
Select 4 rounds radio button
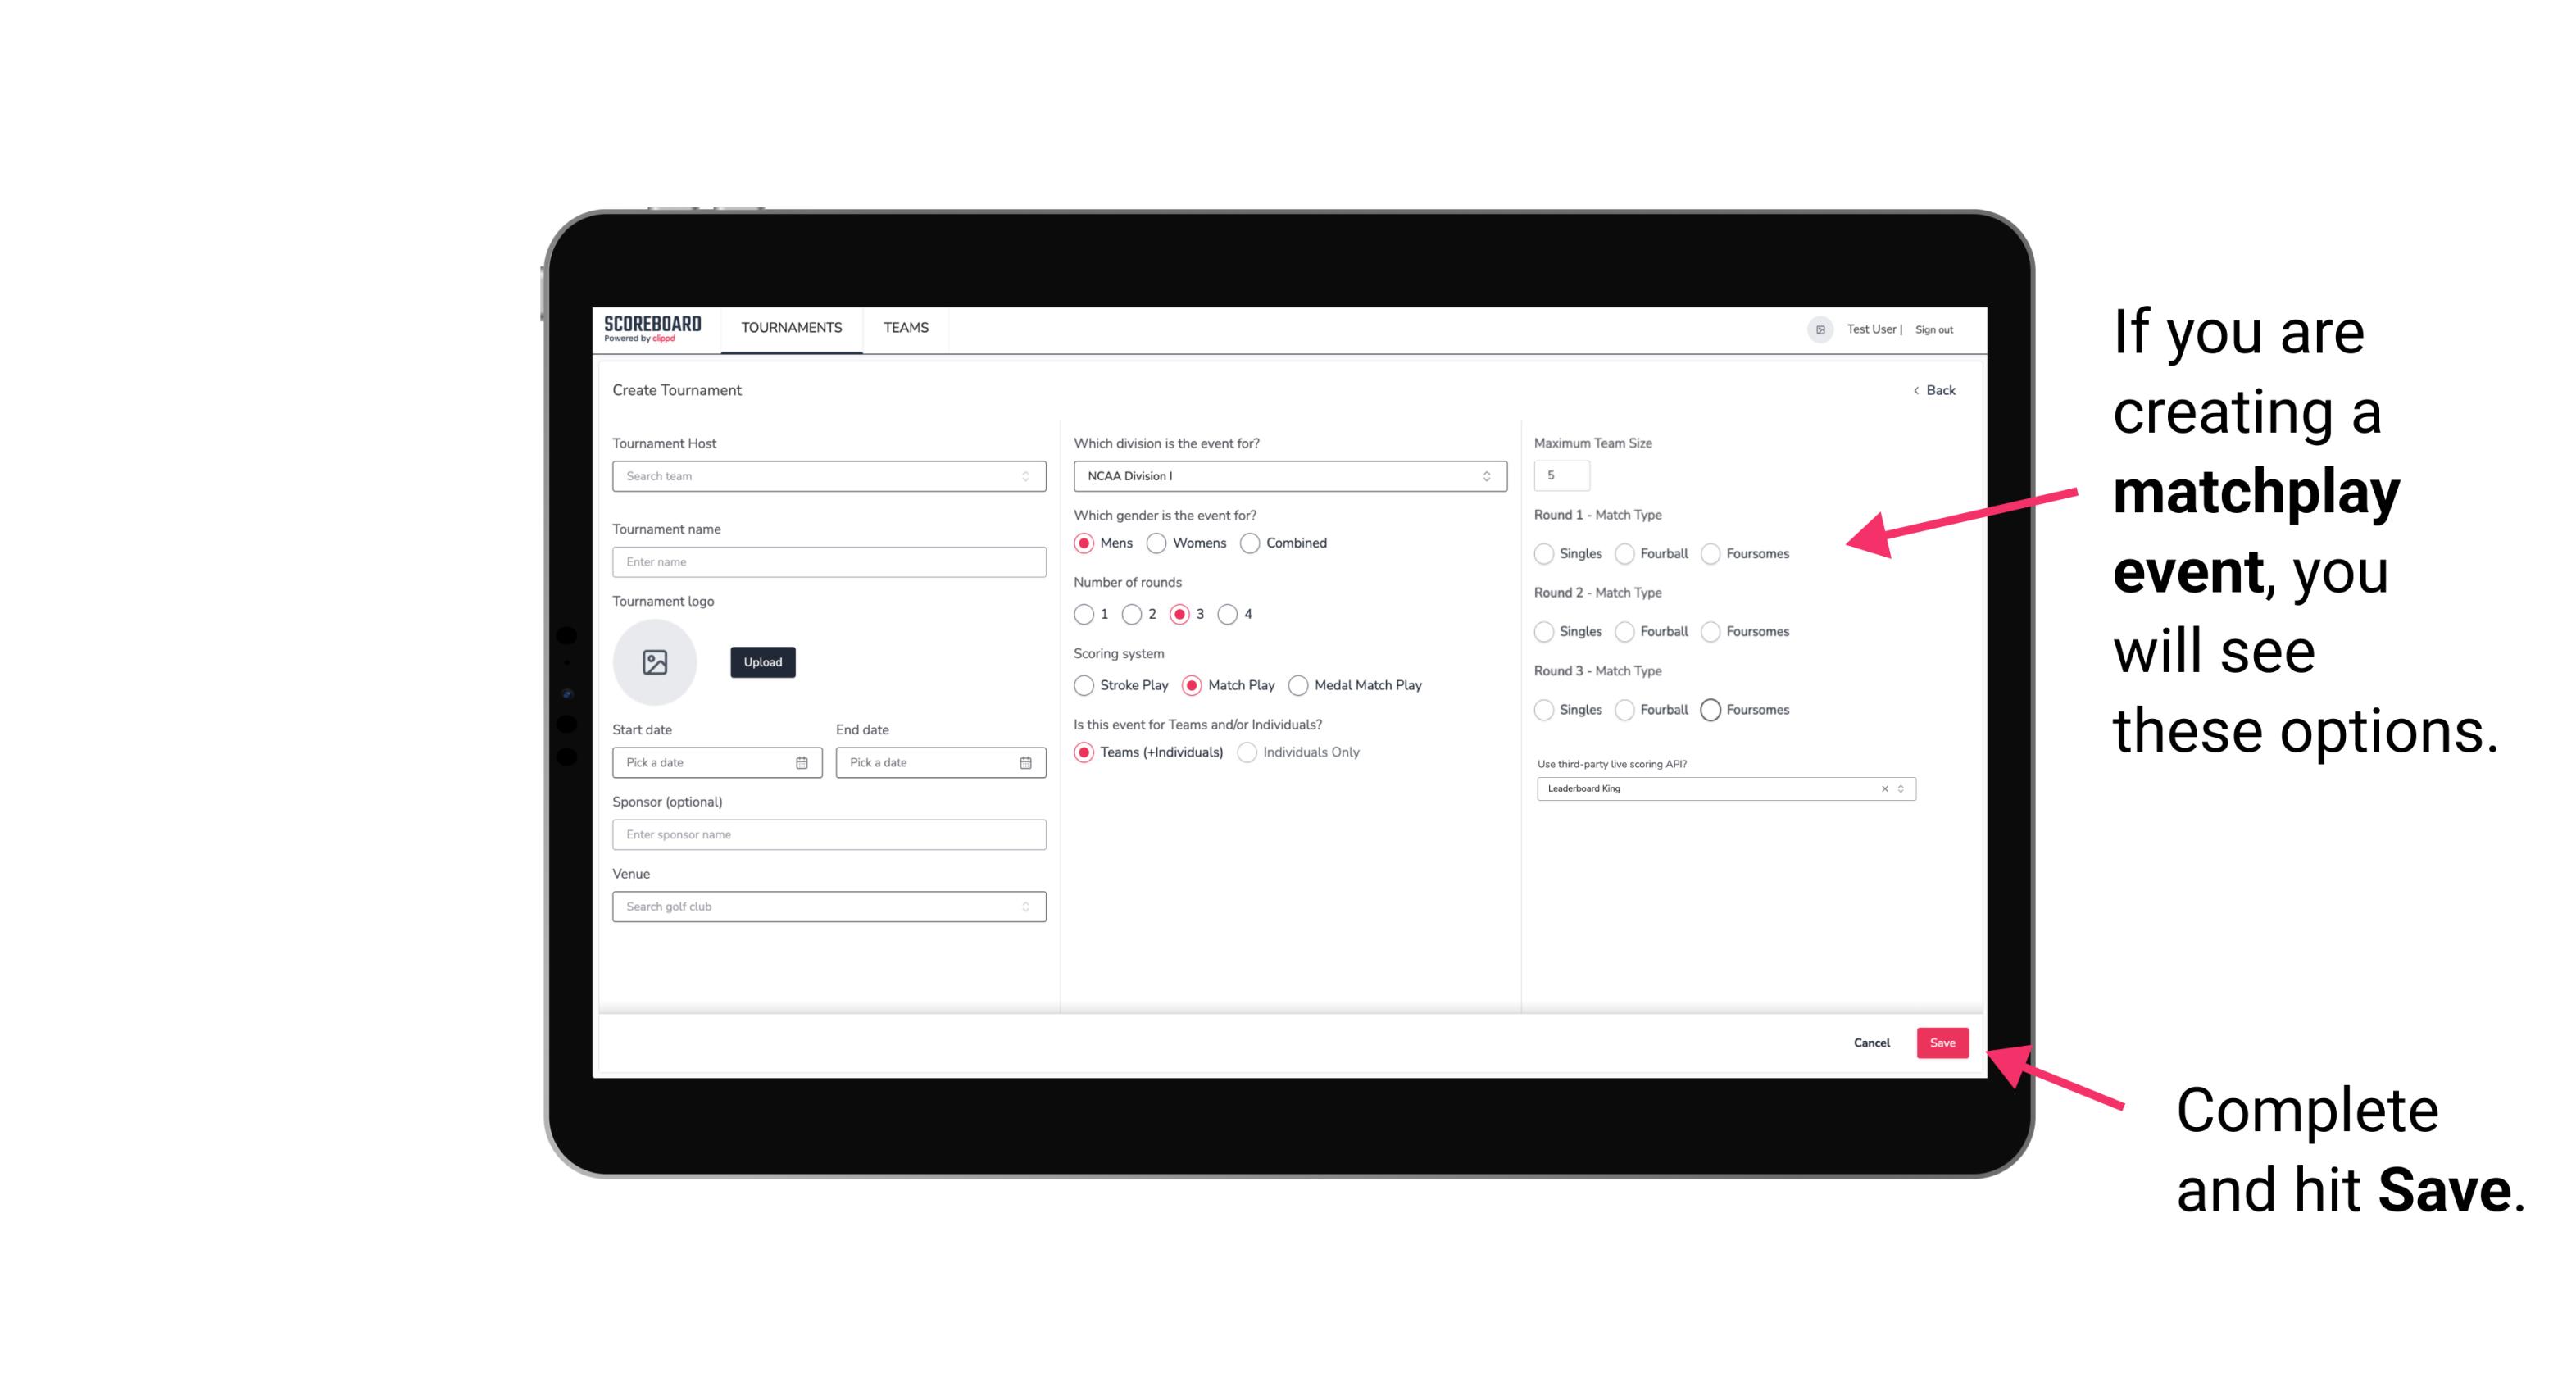(1232, 615)
